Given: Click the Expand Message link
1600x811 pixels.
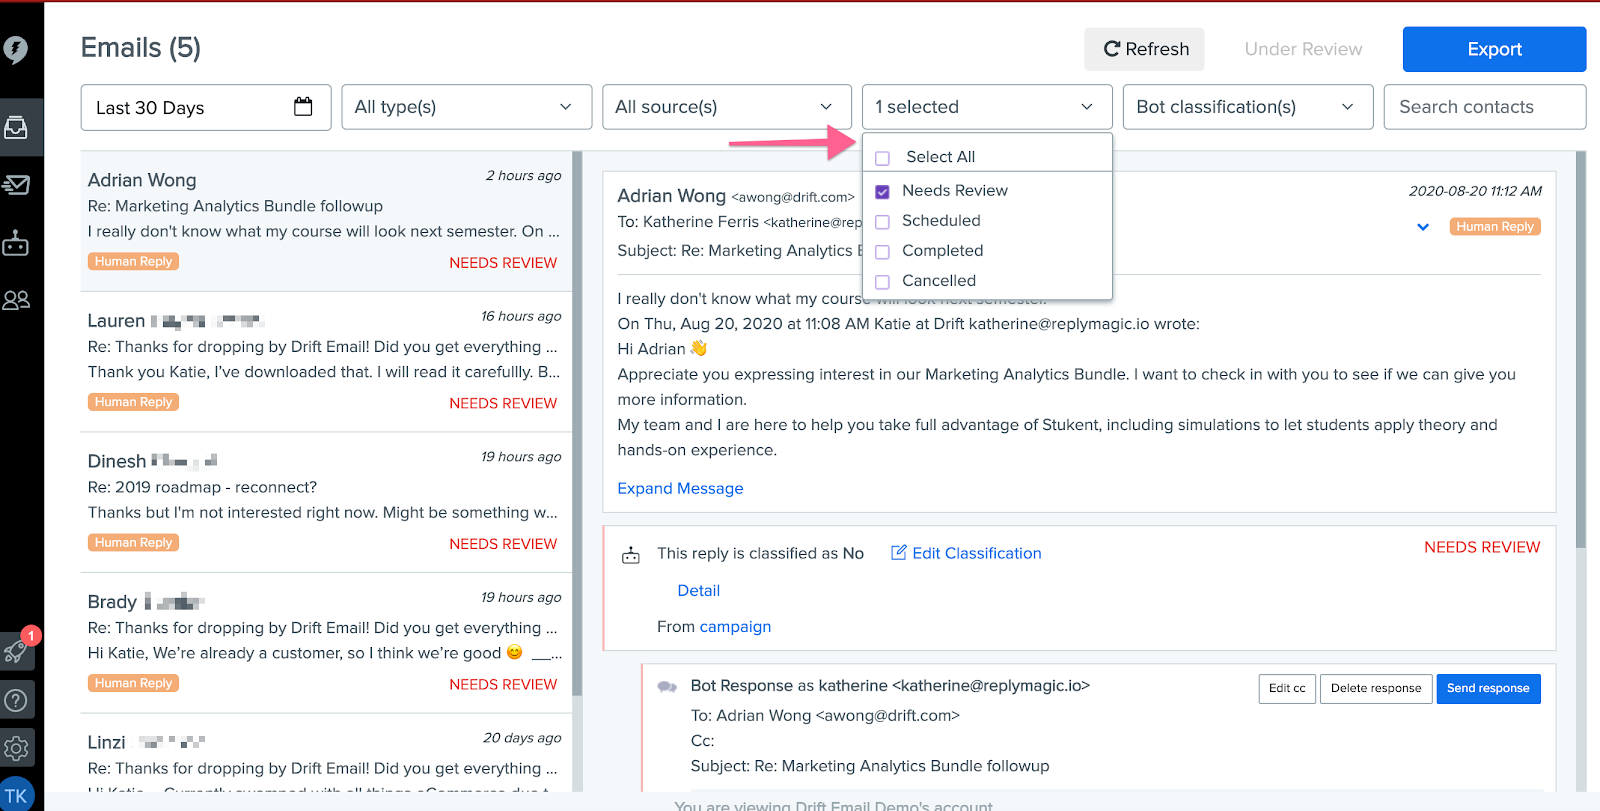Looking at the screenshot, I should pyautogui.click(x=680, y=488).
